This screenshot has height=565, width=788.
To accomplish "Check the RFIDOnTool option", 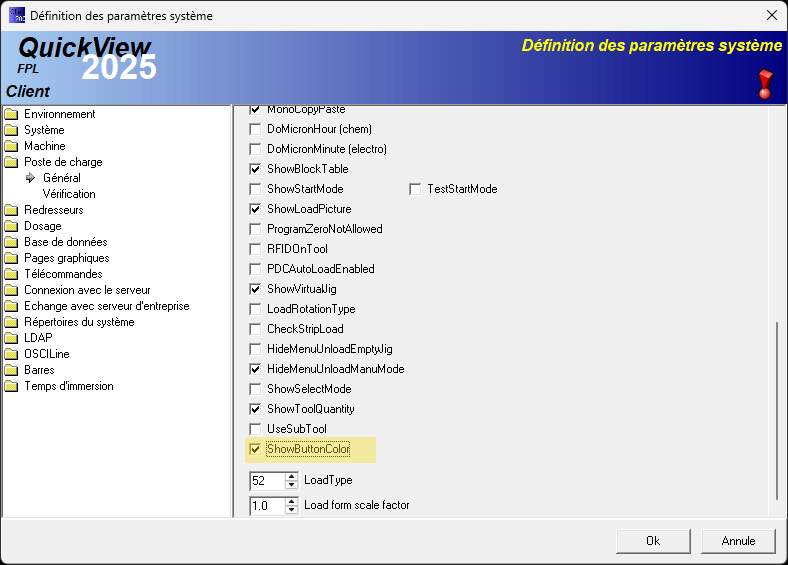I will (255, 249).
